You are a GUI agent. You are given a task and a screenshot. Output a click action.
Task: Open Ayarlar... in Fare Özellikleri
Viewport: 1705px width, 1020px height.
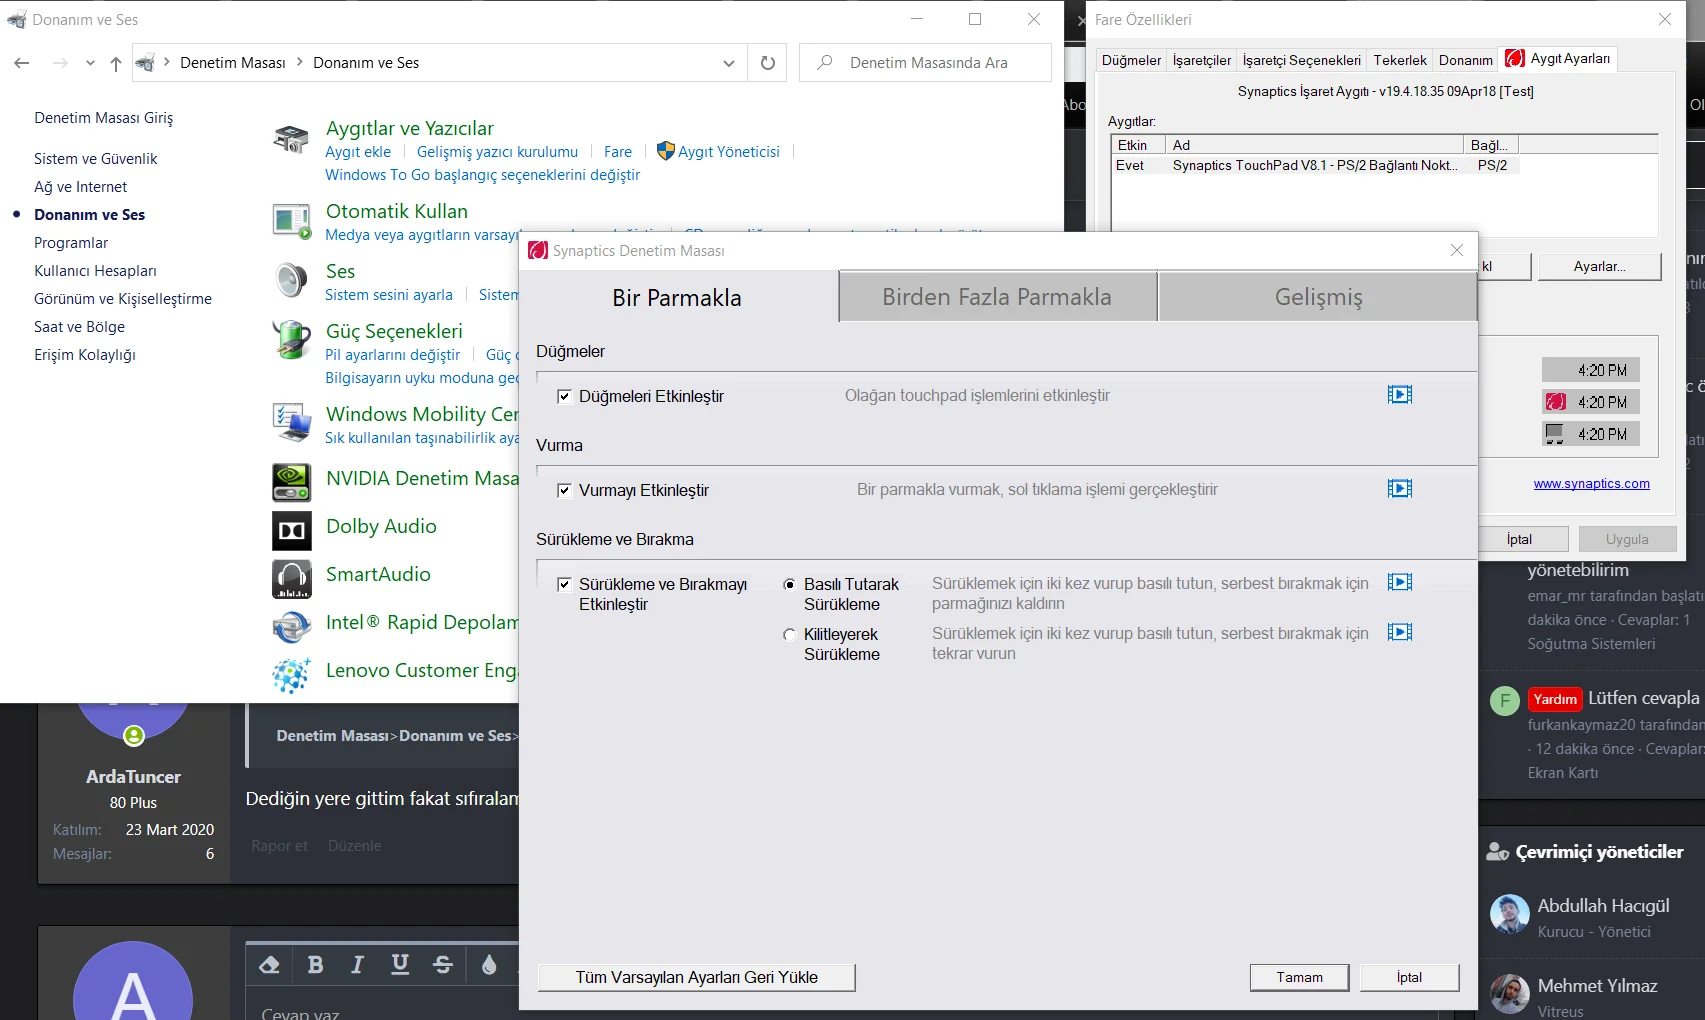click(x=1599, y=266)
